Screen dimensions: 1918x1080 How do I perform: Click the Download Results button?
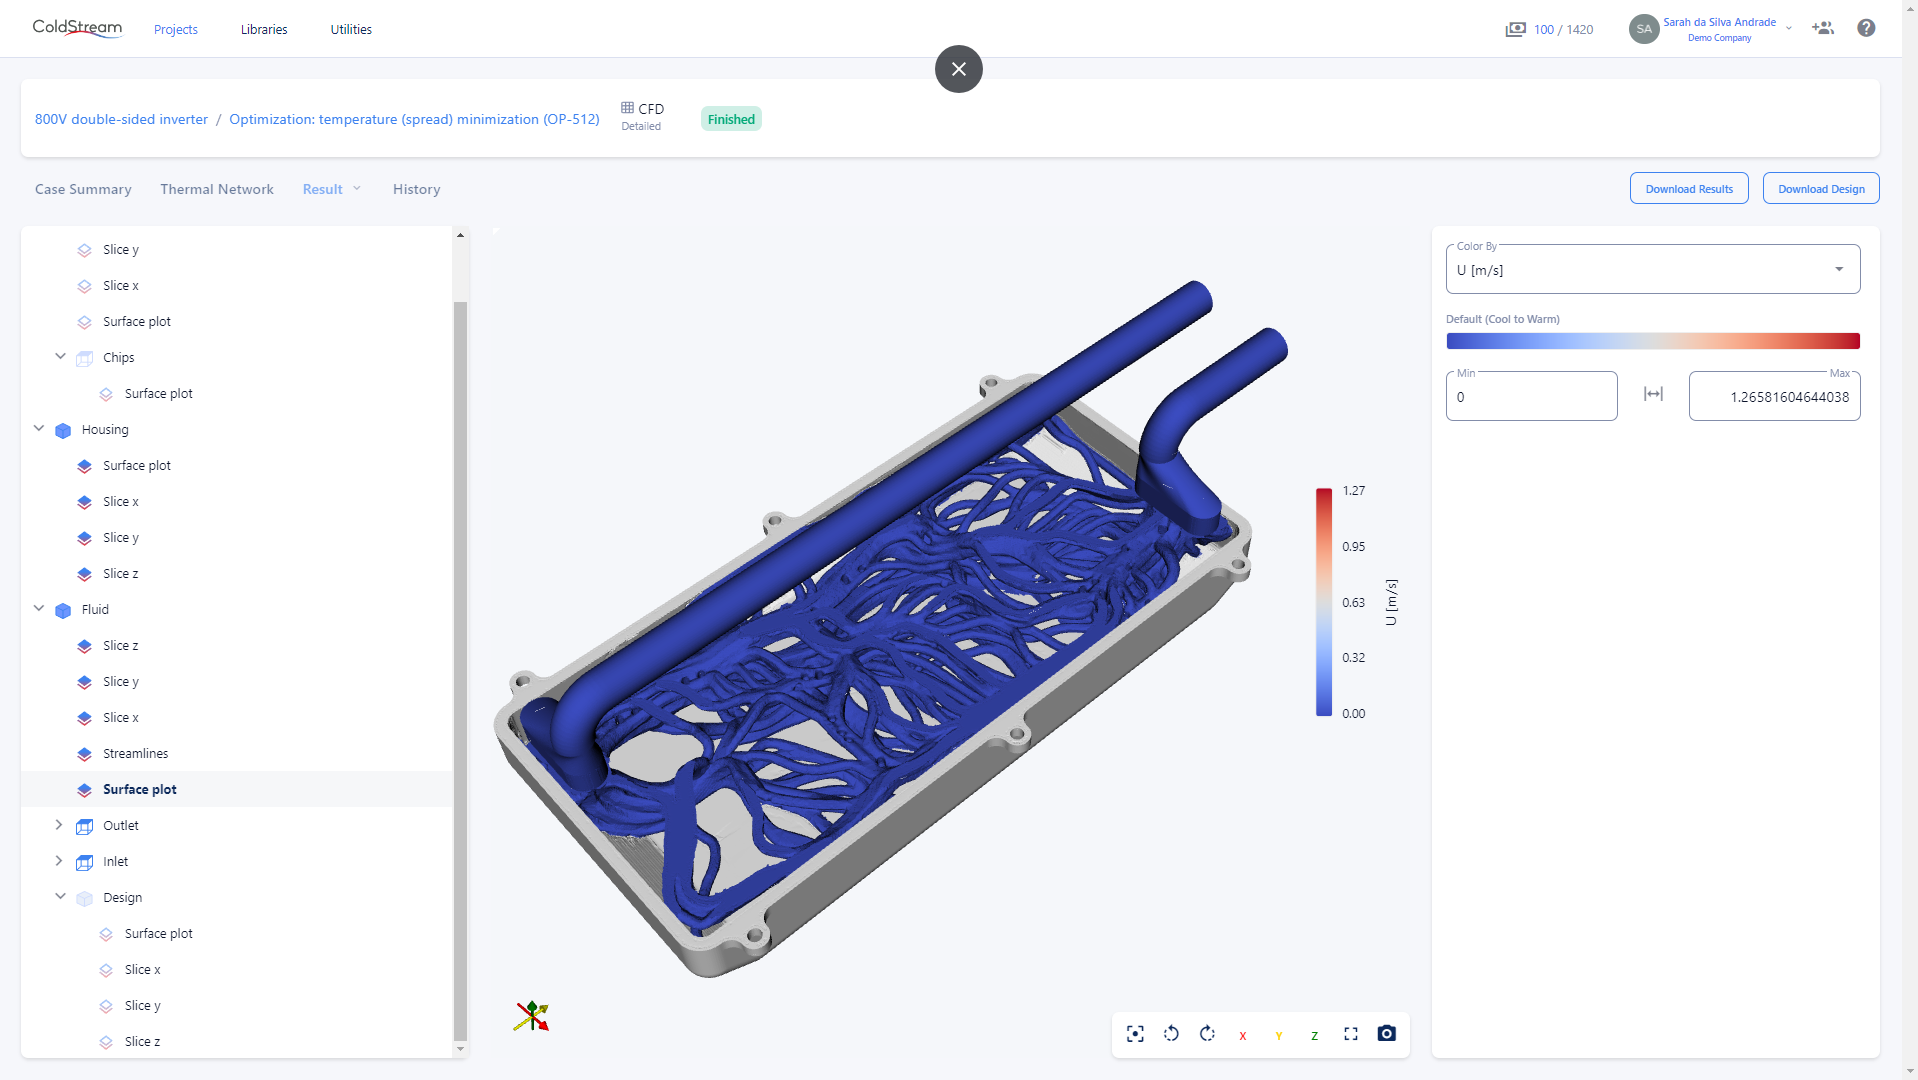(1689, 189)
